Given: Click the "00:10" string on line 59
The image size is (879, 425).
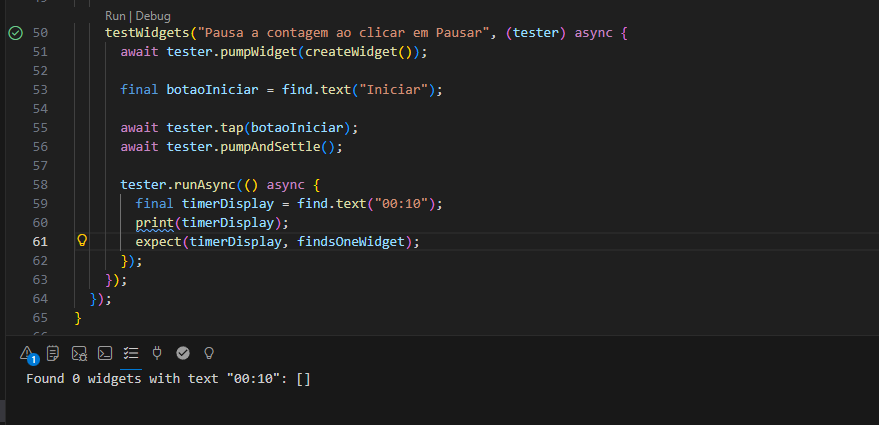Looking at the screenshot, I should click(x=401, y=204).
